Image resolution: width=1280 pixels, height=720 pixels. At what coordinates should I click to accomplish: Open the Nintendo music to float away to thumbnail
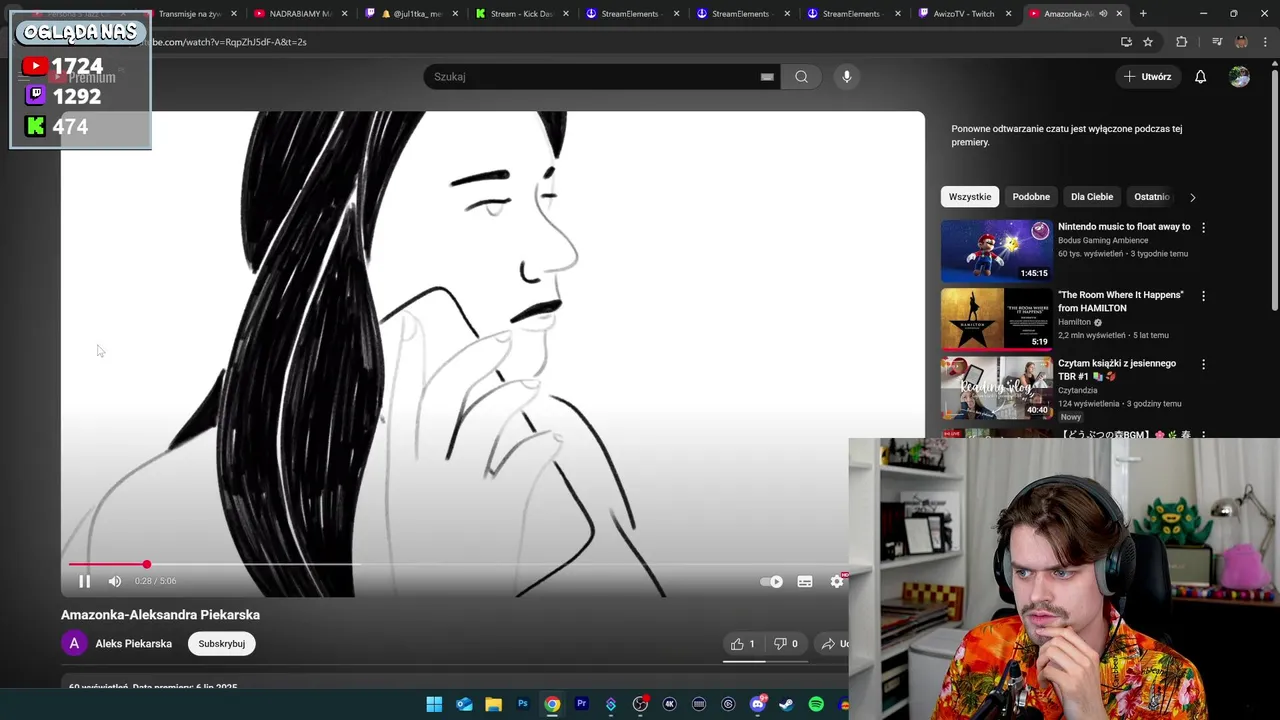997,251
